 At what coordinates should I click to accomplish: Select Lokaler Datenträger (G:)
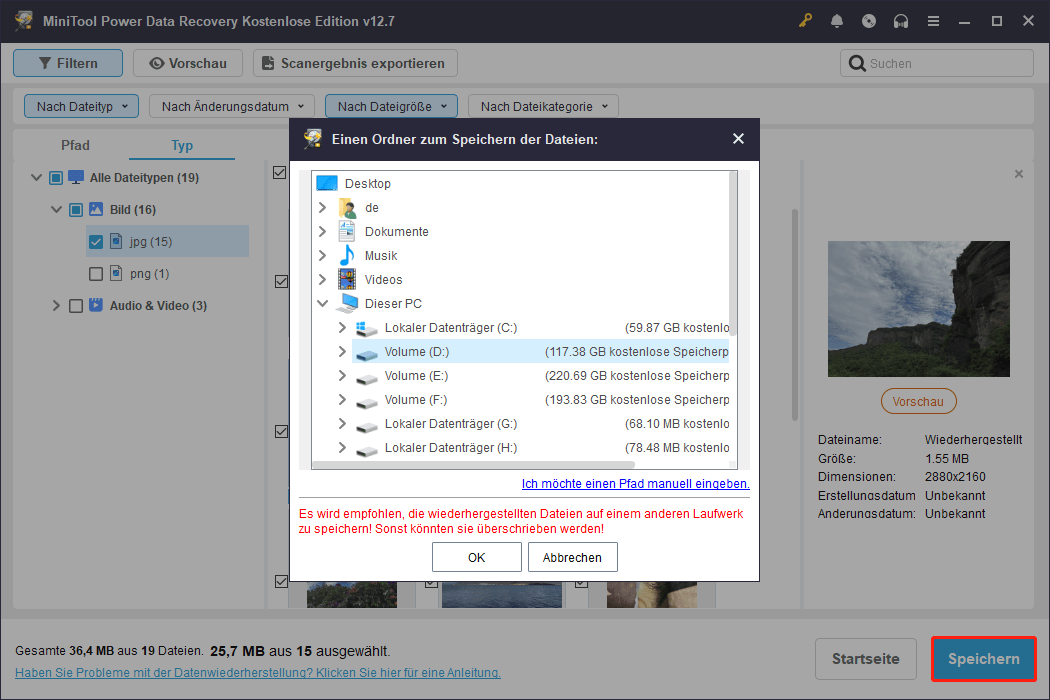[x=451, y=424]
